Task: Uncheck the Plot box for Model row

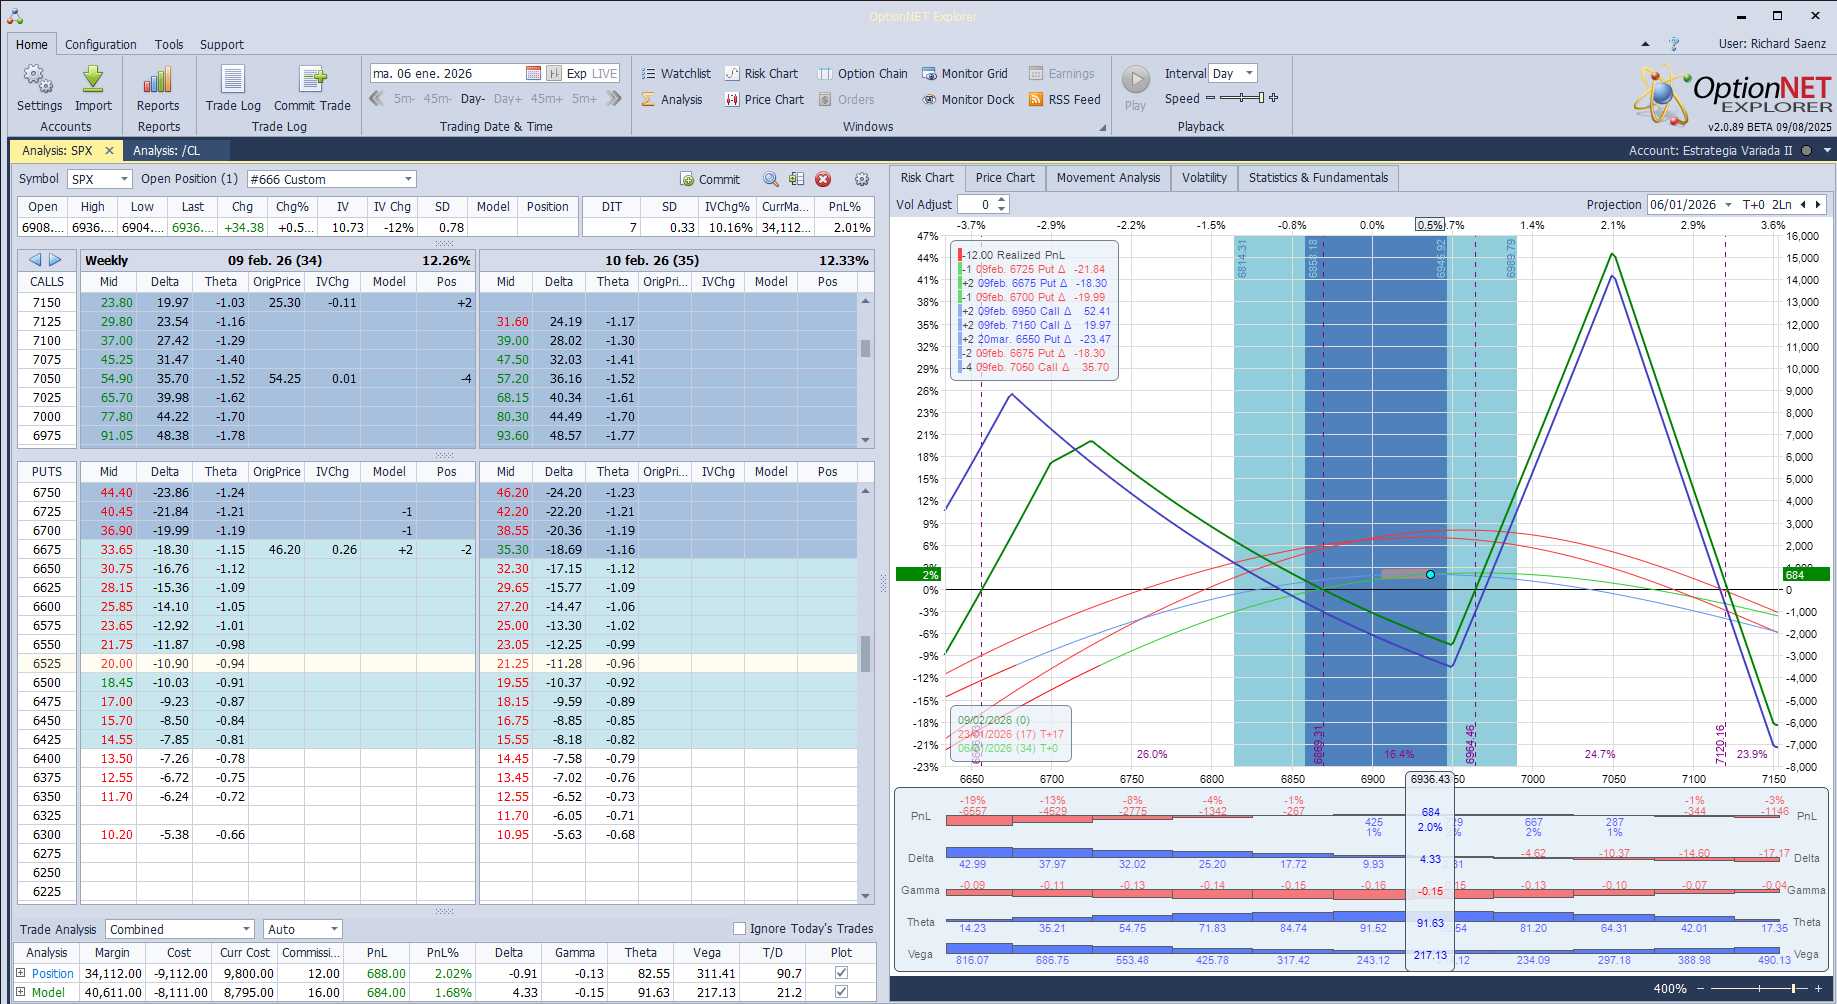Action: click(841, 992)
